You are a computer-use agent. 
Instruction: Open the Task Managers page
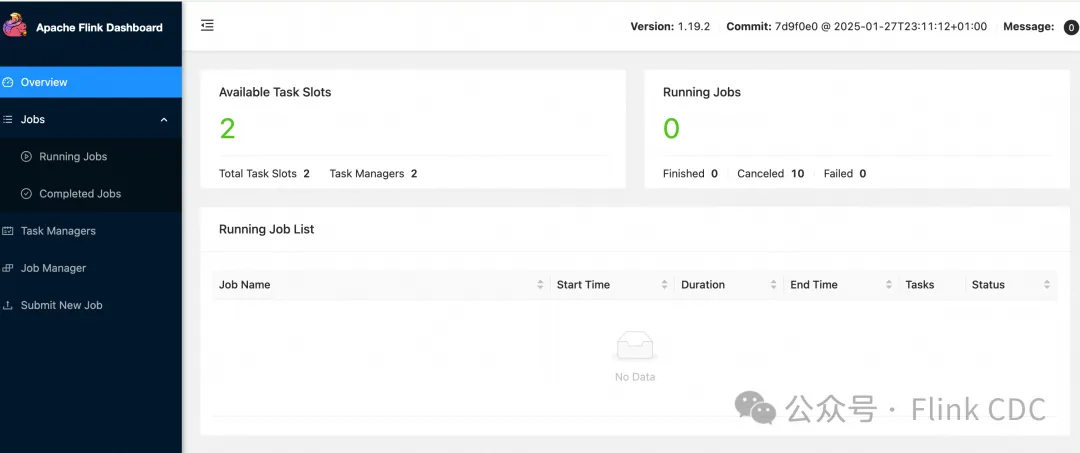58,231
